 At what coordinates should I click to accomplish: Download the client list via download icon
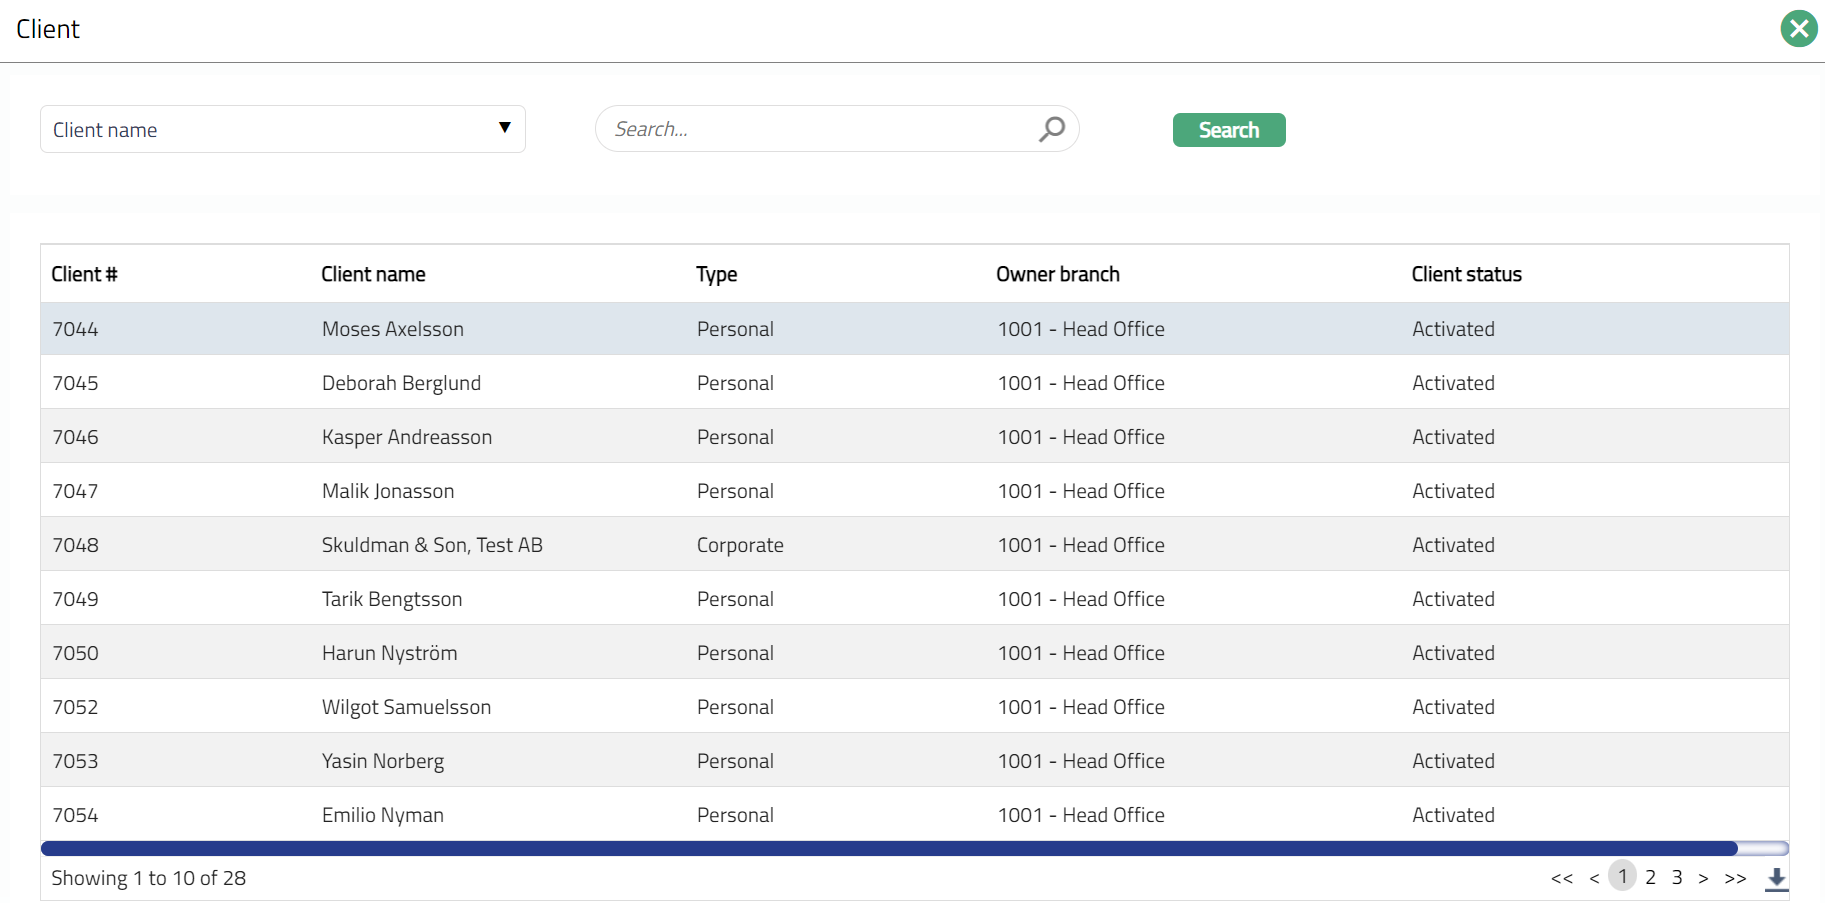(x=1776, y=878)
